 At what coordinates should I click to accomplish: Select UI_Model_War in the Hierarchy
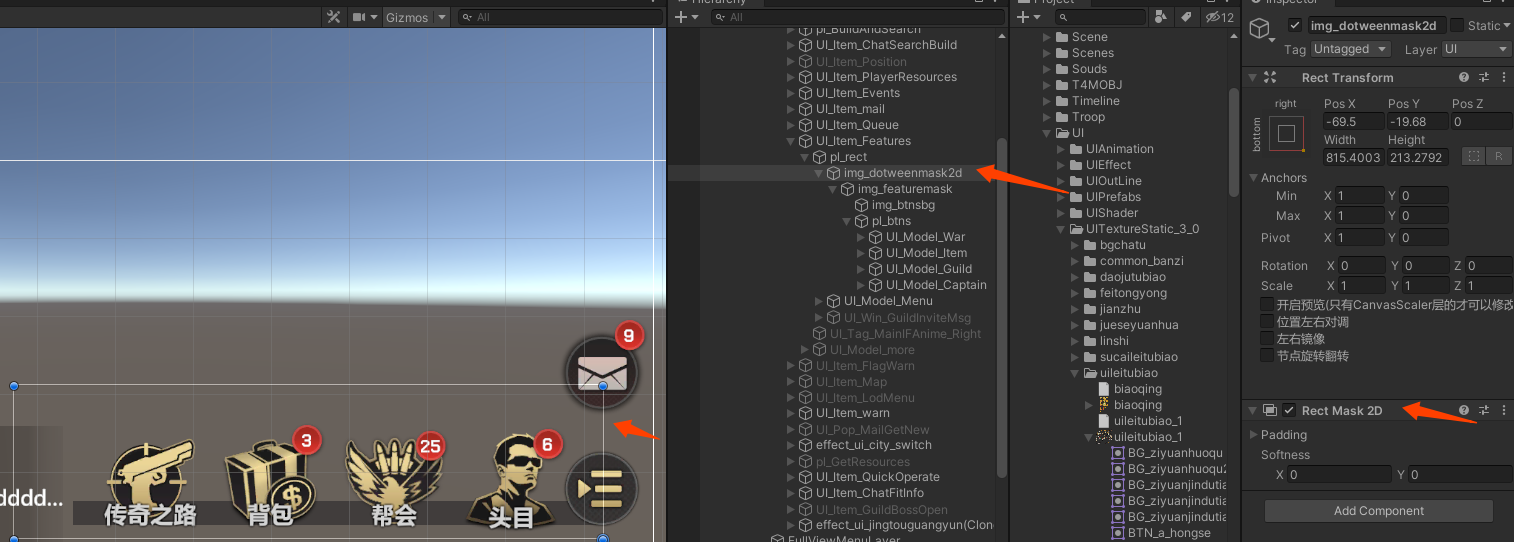(x=925, y=237)
